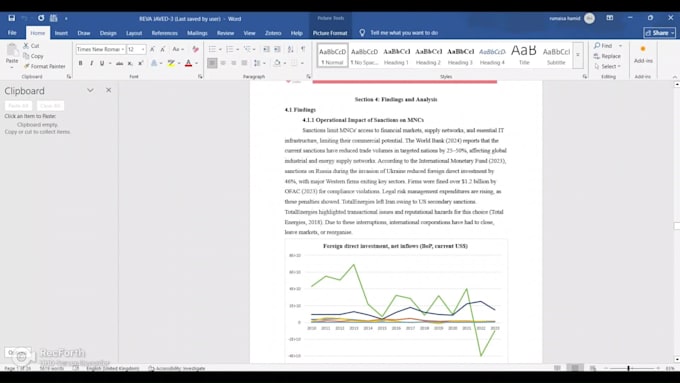Open the Bullets list dropdown
Viewport: 680px width, 383px height.
click(220, 49)
